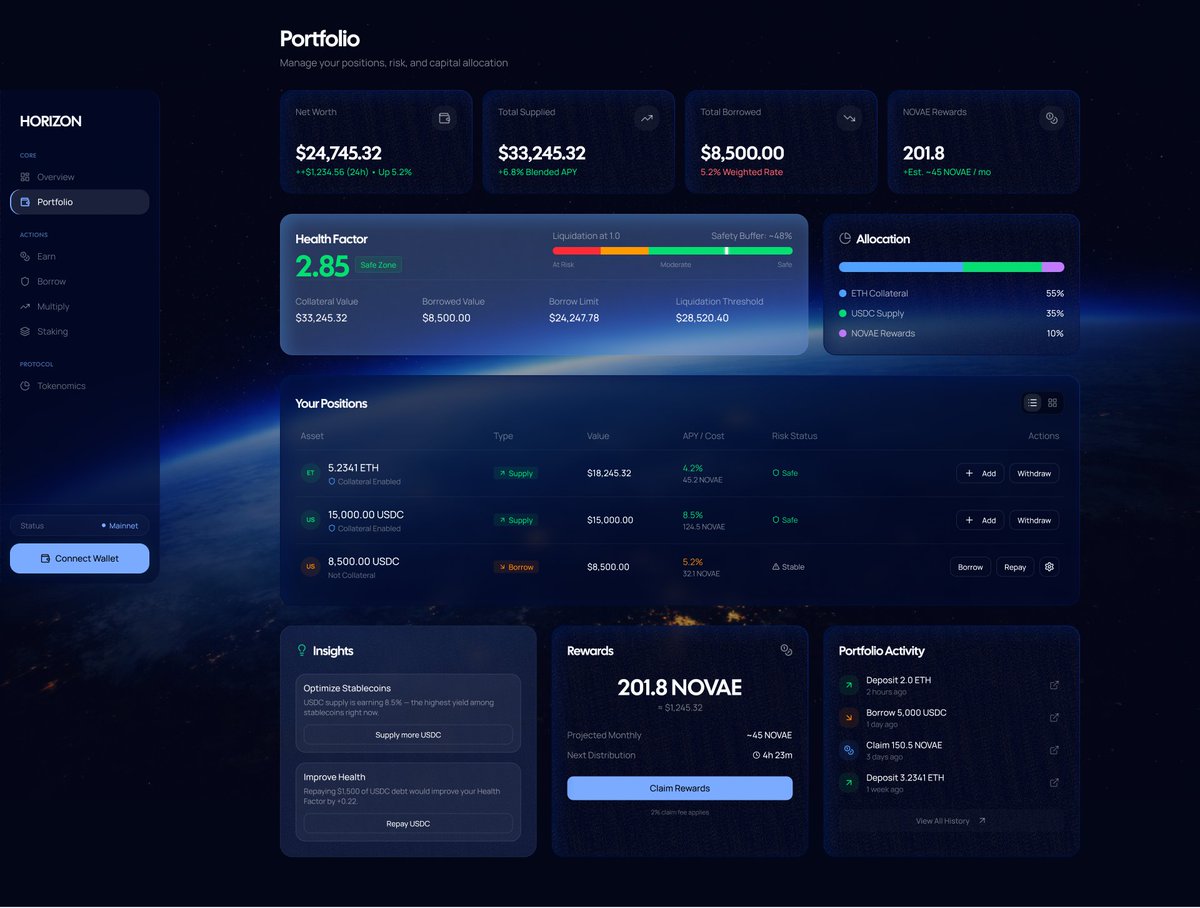Open external link for Deposit 3.2341 ETH
The height and width of the screenshot is (908, 1200).
(x=1054, y=783)
